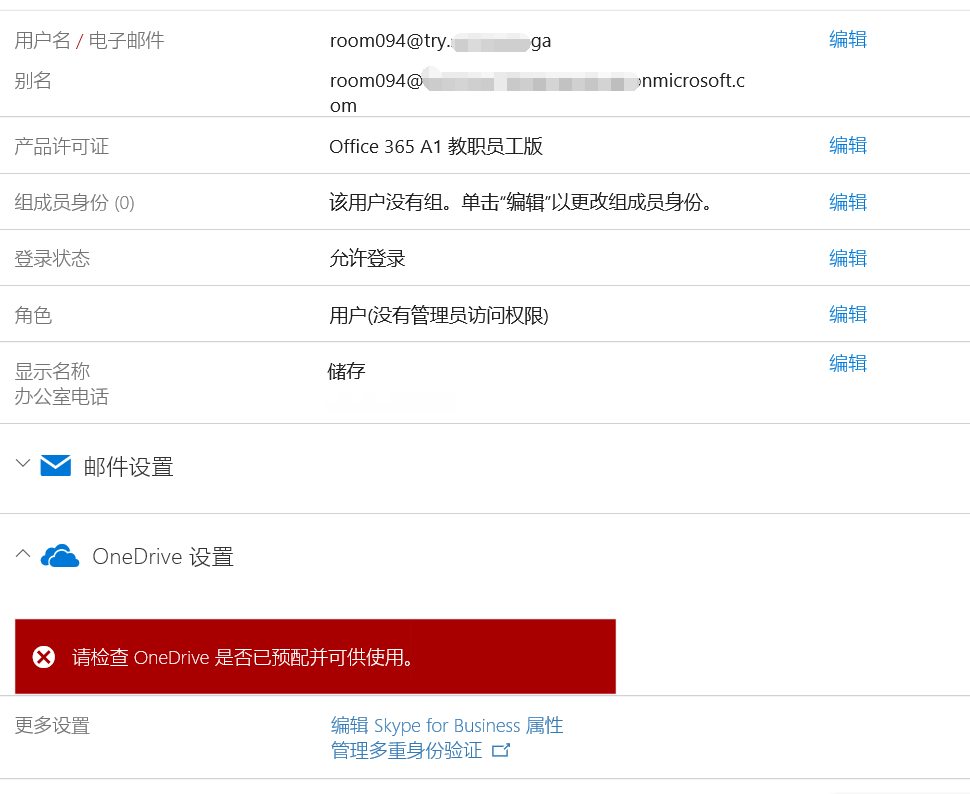Click the OneDrive cloud icon
The image size is (970, 794).
tap(60, 556)
